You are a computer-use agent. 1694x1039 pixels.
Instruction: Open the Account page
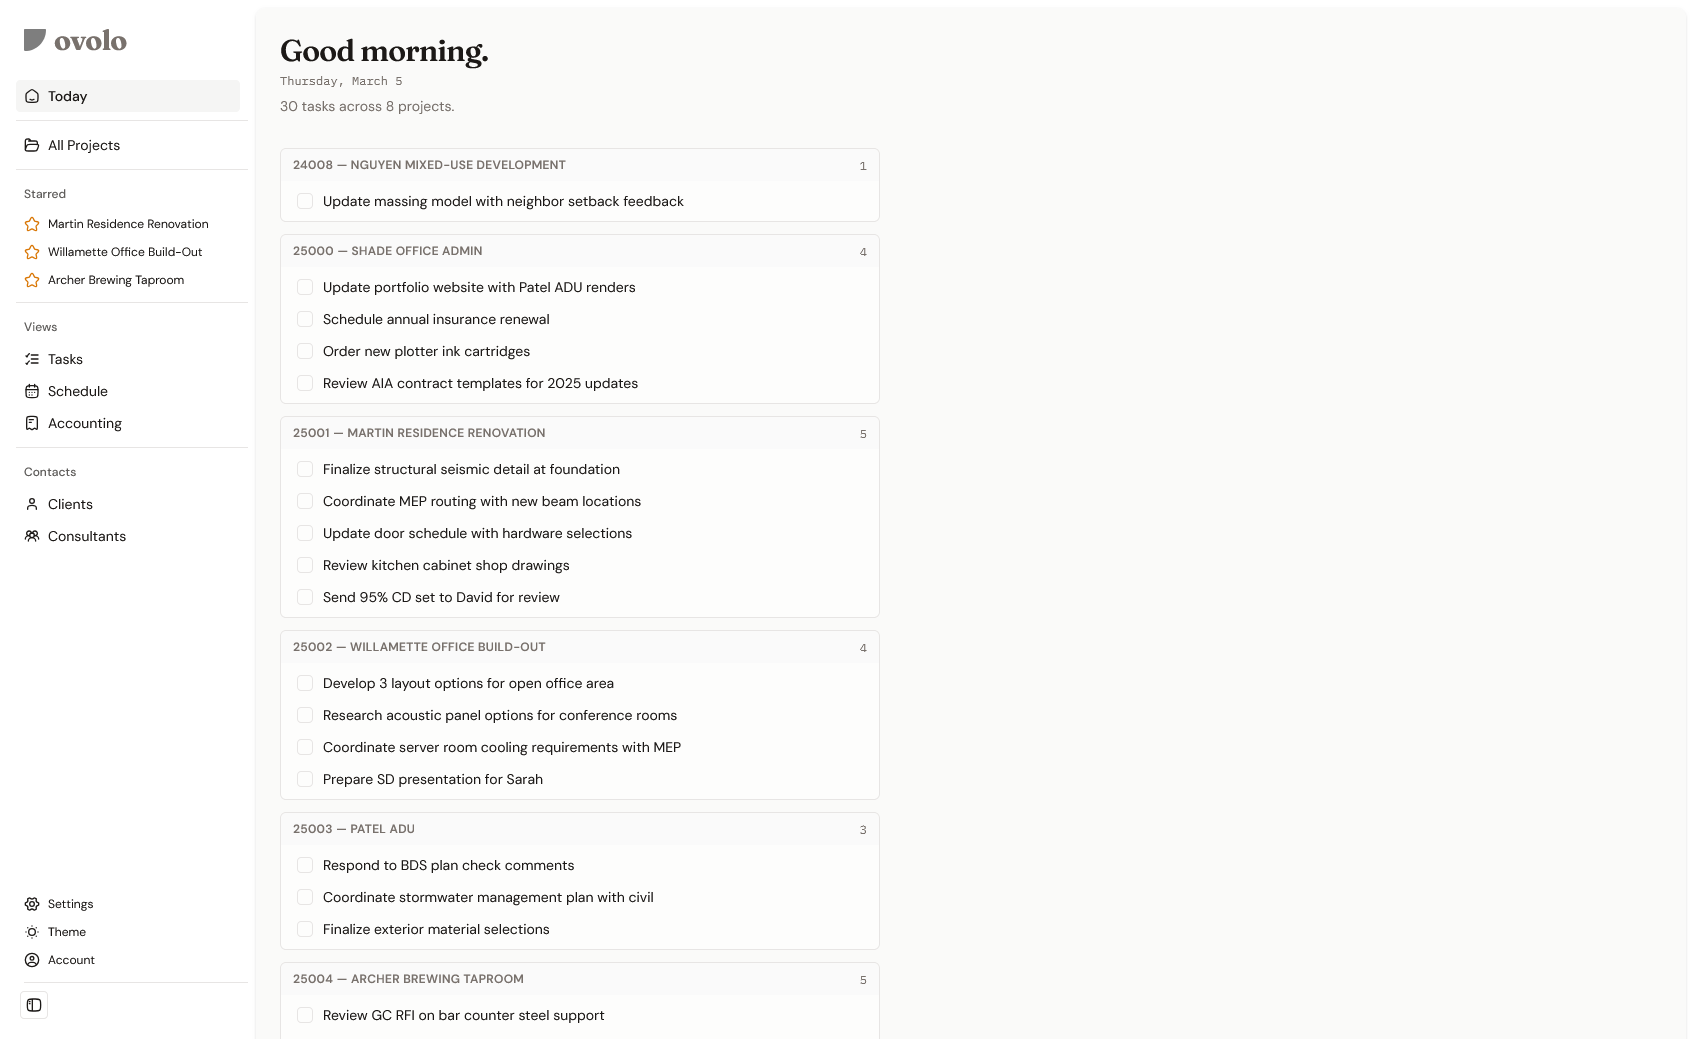click(x=71, y=960)
